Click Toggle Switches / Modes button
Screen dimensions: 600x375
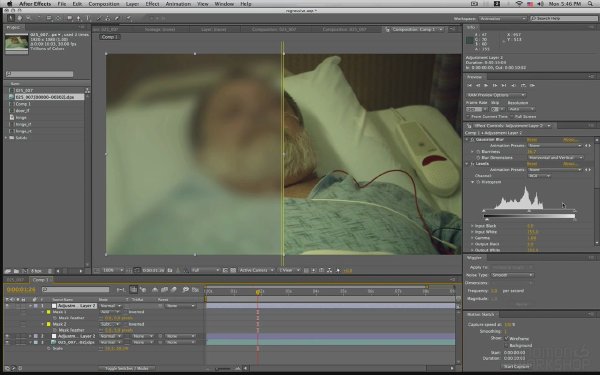127,368
